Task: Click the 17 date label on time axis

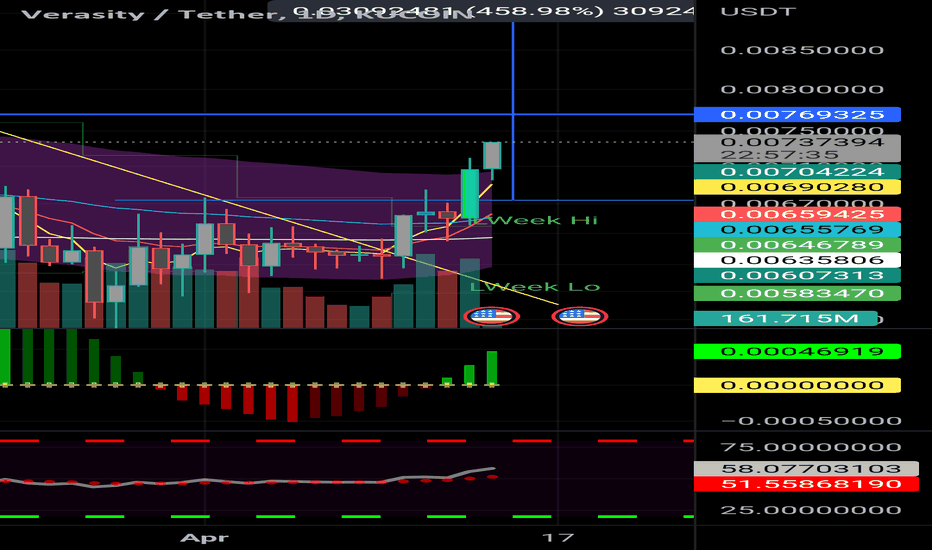Action: pyautogui.click(x=558, y=538)
